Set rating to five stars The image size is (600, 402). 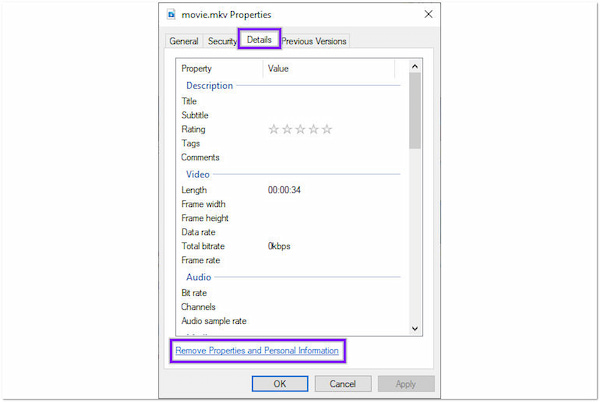click(x=327, y=129)
